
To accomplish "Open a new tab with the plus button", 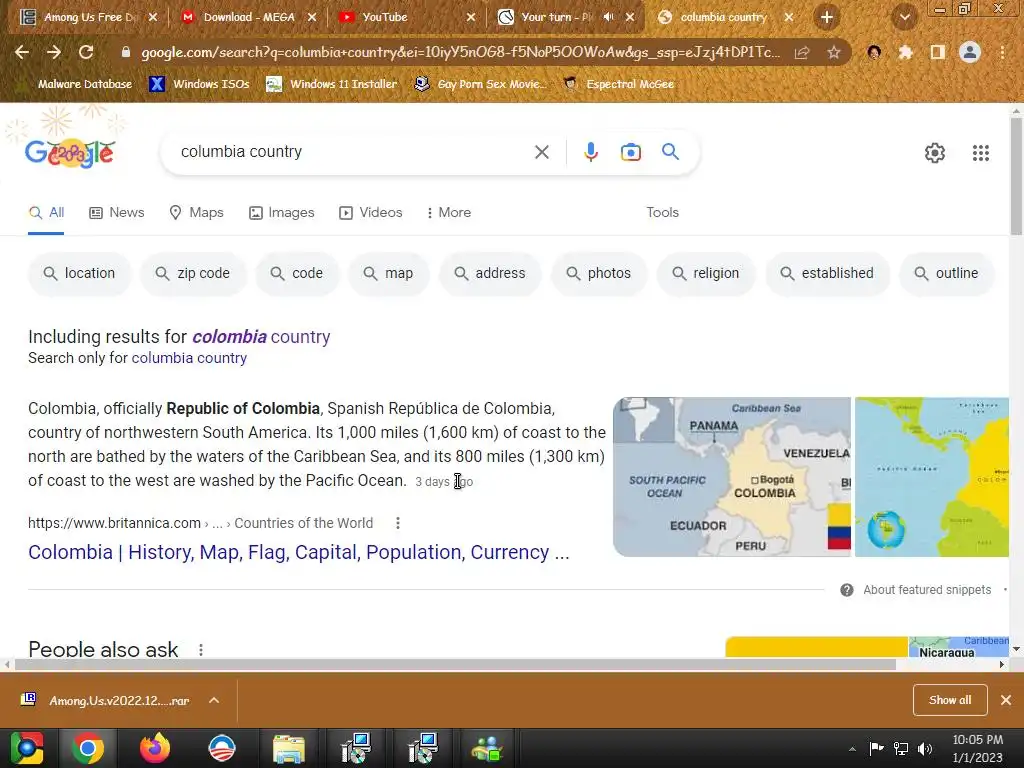I will (x=826, y=17).
